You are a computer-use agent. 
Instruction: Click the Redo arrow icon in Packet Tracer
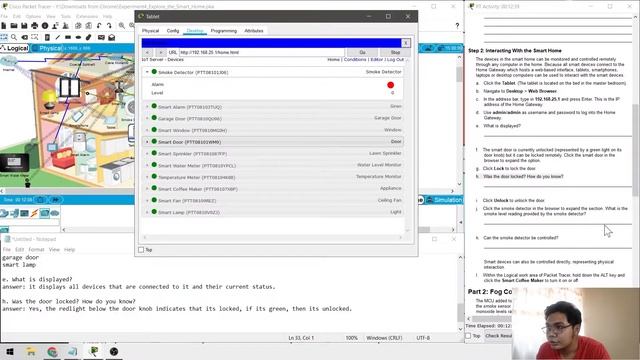coord(109,26)
